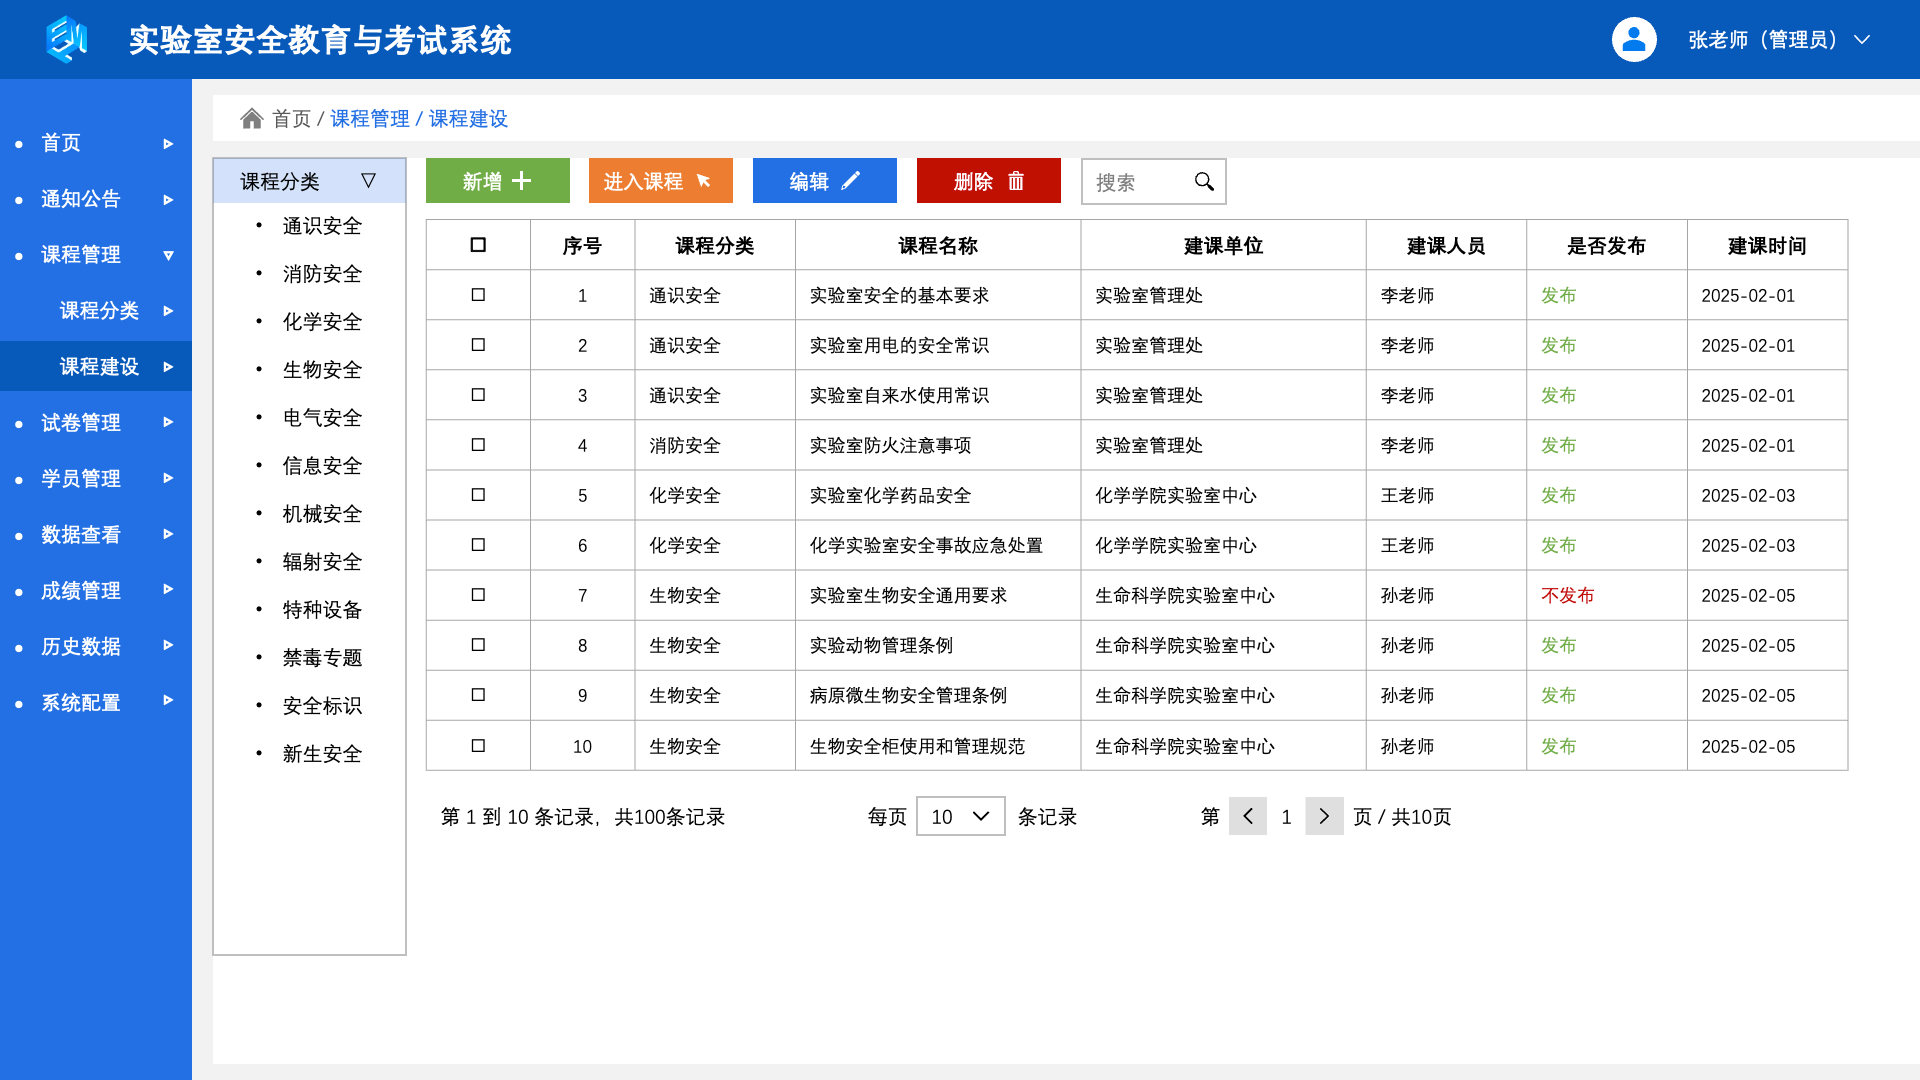This screenshot has height=1080, width=1920.
Task: Go to the next page arrow
Action: click(1324, 817)
